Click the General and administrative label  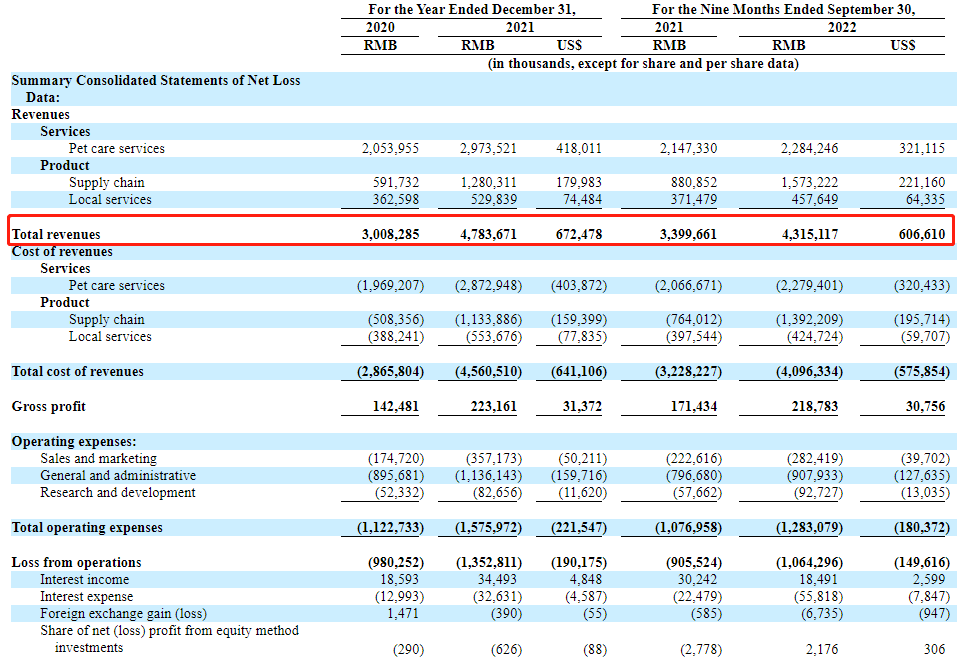118,476
